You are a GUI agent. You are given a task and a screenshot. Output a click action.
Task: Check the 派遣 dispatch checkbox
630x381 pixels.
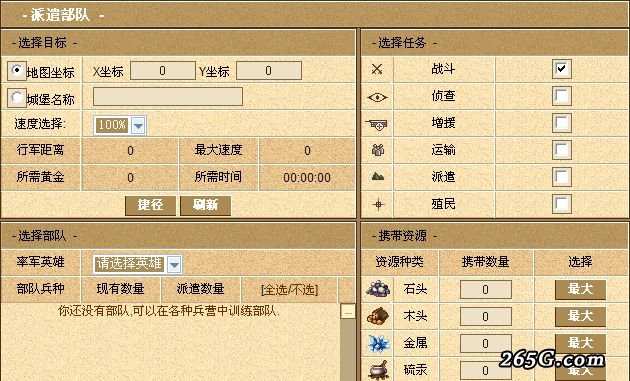561,177
